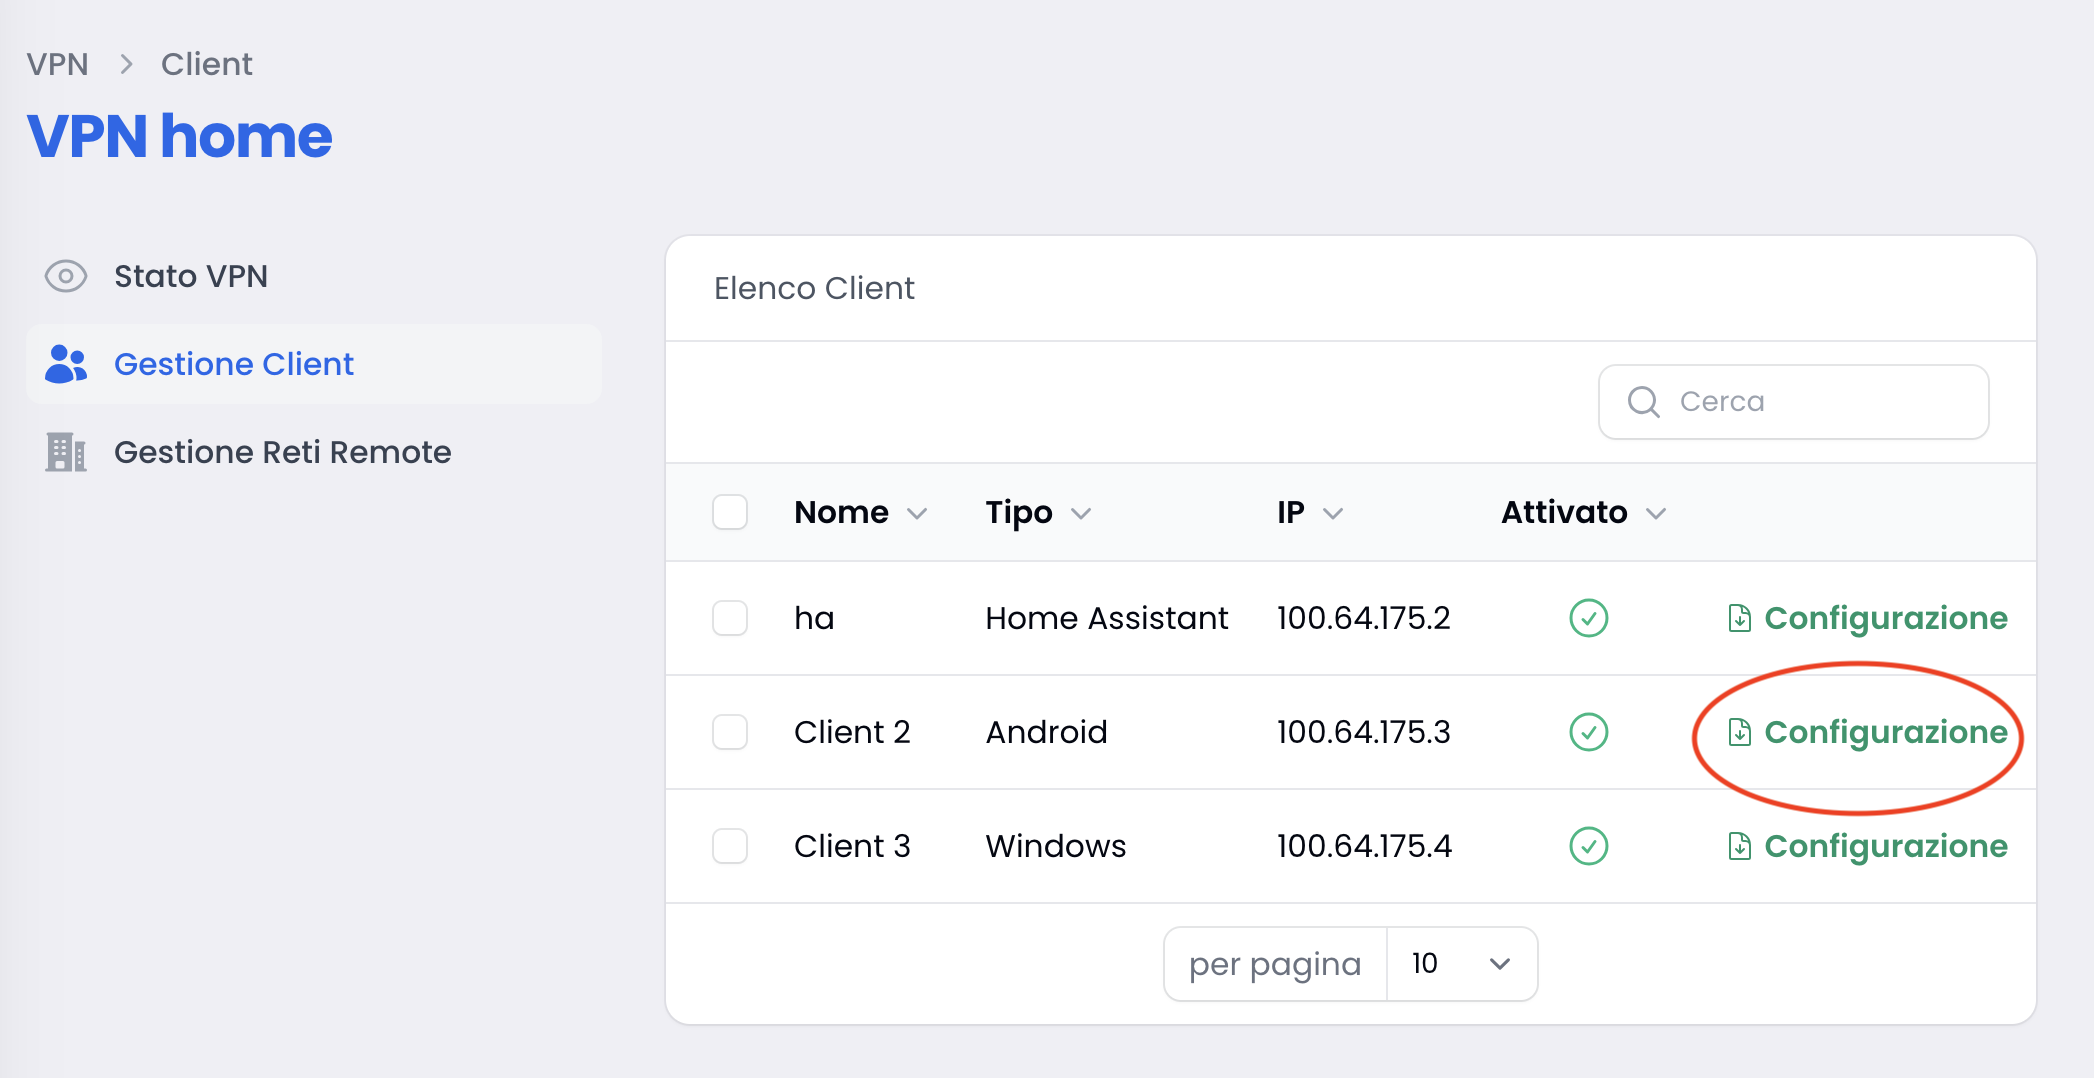Click the IP 100.64.175.4
Viewport: 2094px width, 1078px height.
(x=1364, y=846)
